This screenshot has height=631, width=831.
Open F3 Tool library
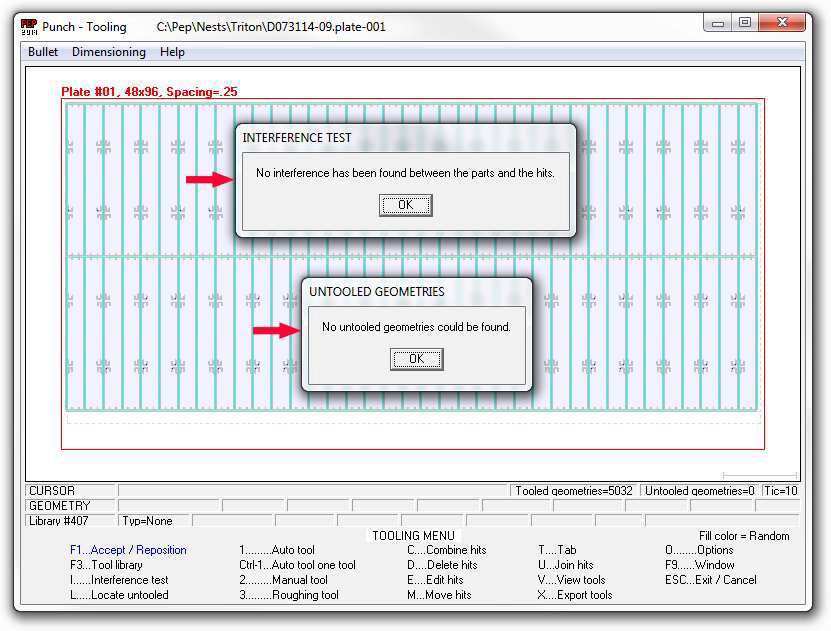click(x=106, y=565)
